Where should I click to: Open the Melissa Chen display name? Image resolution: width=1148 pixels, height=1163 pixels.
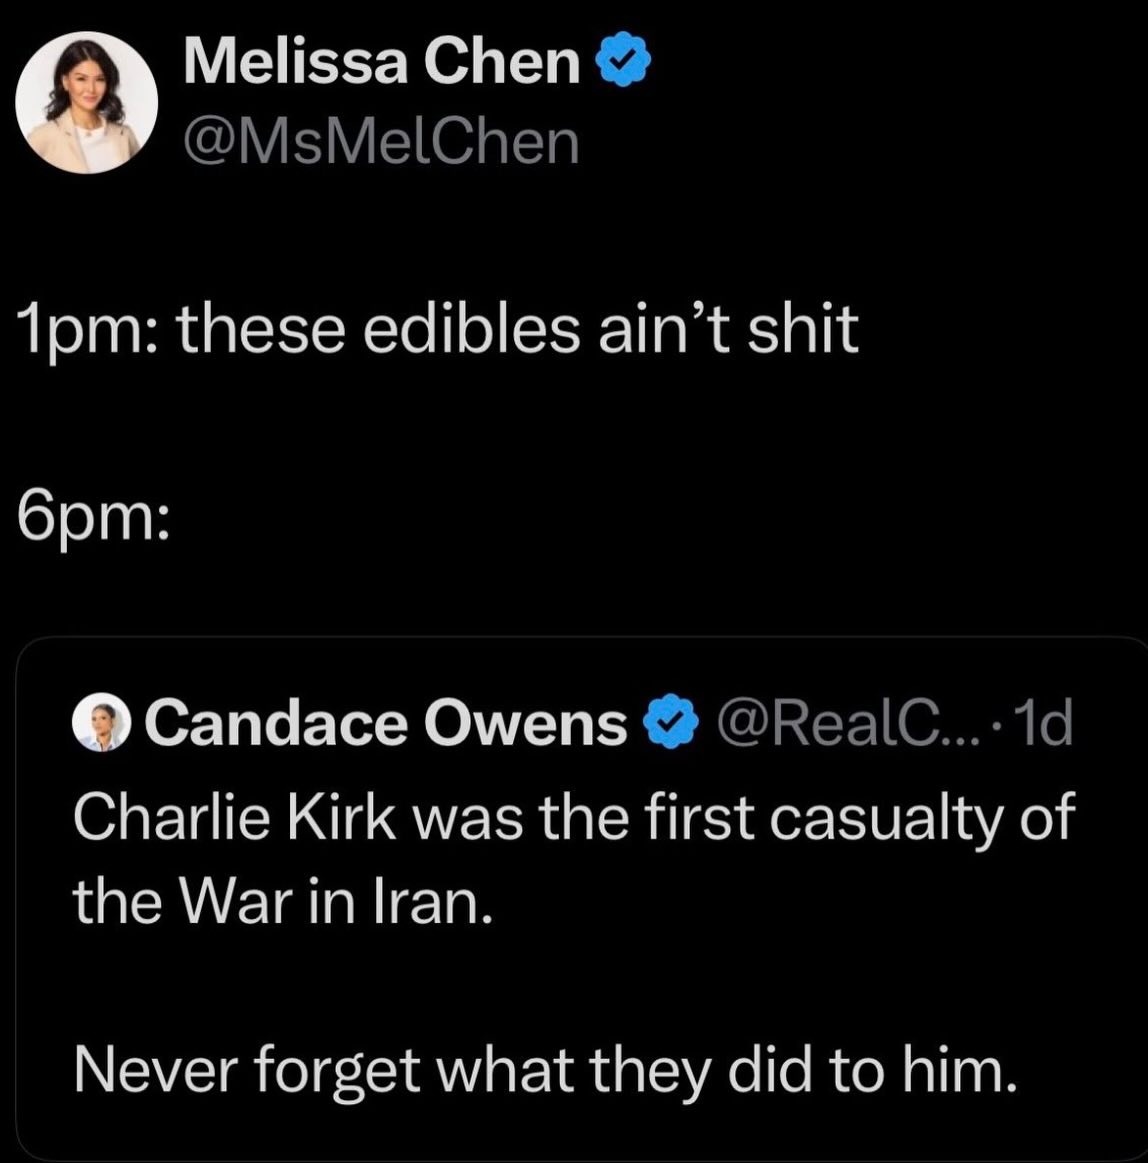(x=382, y=66)
